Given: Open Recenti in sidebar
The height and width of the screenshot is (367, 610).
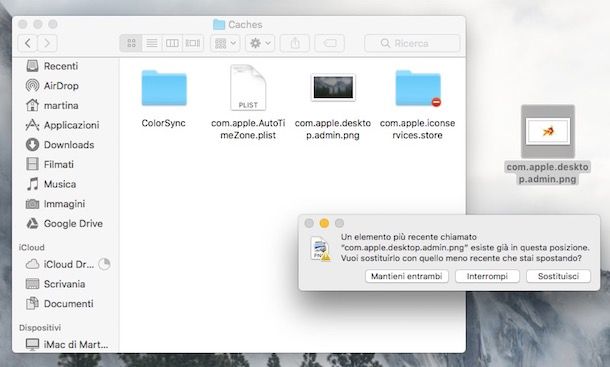Looking at the screenshot, I should pos(52,66).
